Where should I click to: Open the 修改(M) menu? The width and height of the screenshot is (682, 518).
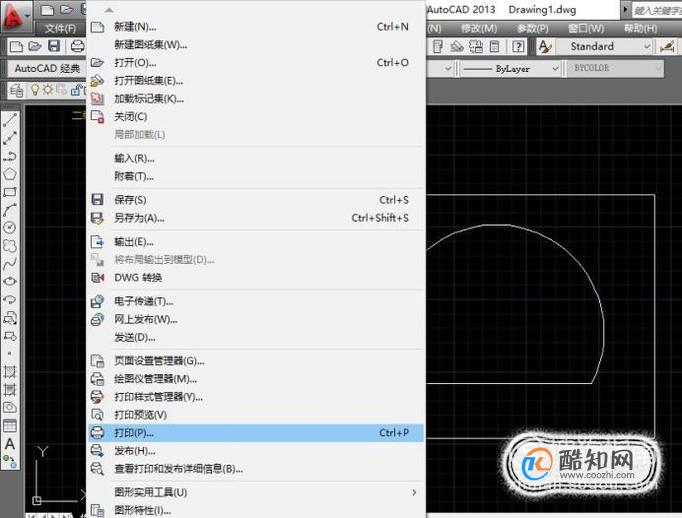[479, 28]
